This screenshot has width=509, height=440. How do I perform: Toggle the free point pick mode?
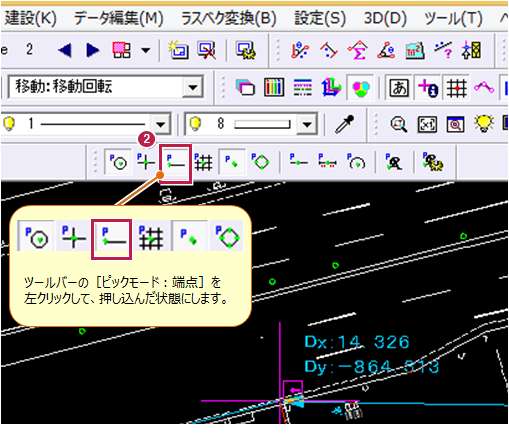coord(232,162)
